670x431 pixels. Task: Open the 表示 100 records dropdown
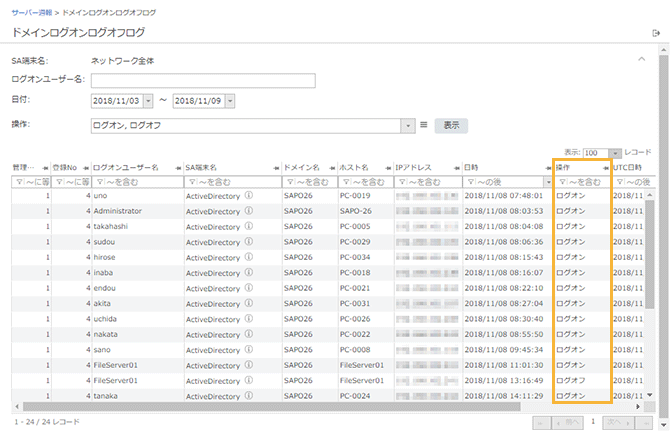[615, 153]
